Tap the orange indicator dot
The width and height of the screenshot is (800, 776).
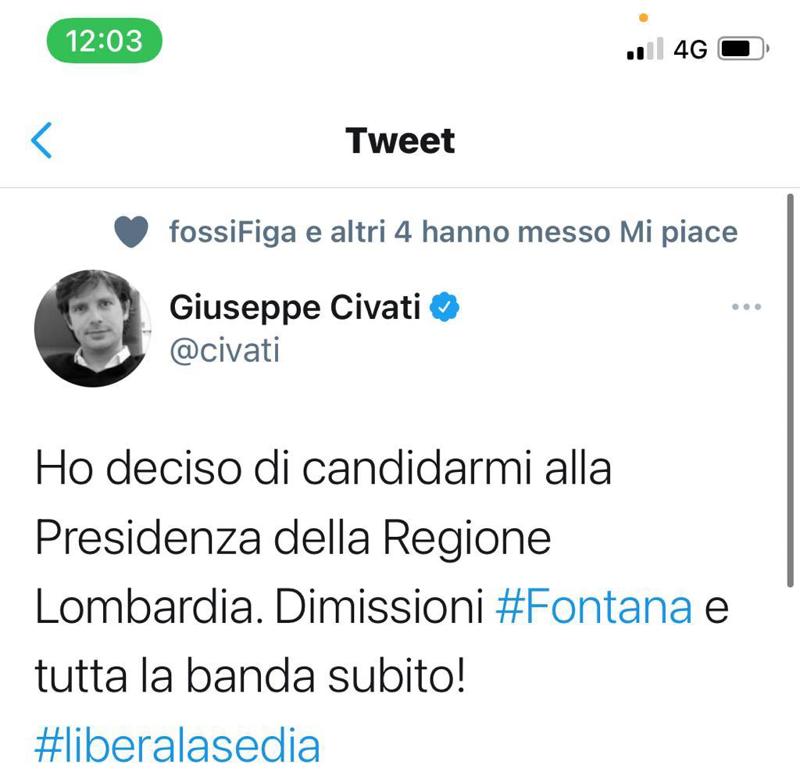pyautogui.click(x=643, y=16)
